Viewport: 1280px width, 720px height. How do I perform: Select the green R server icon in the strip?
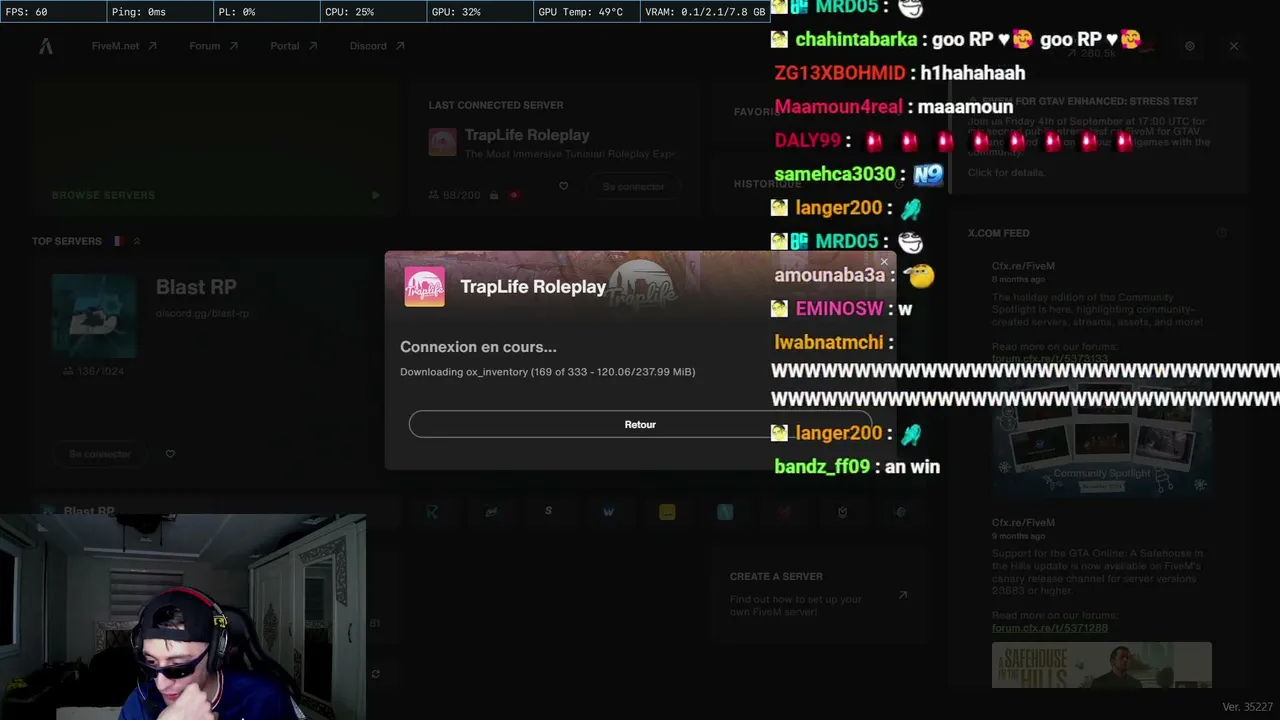[432, 512]
